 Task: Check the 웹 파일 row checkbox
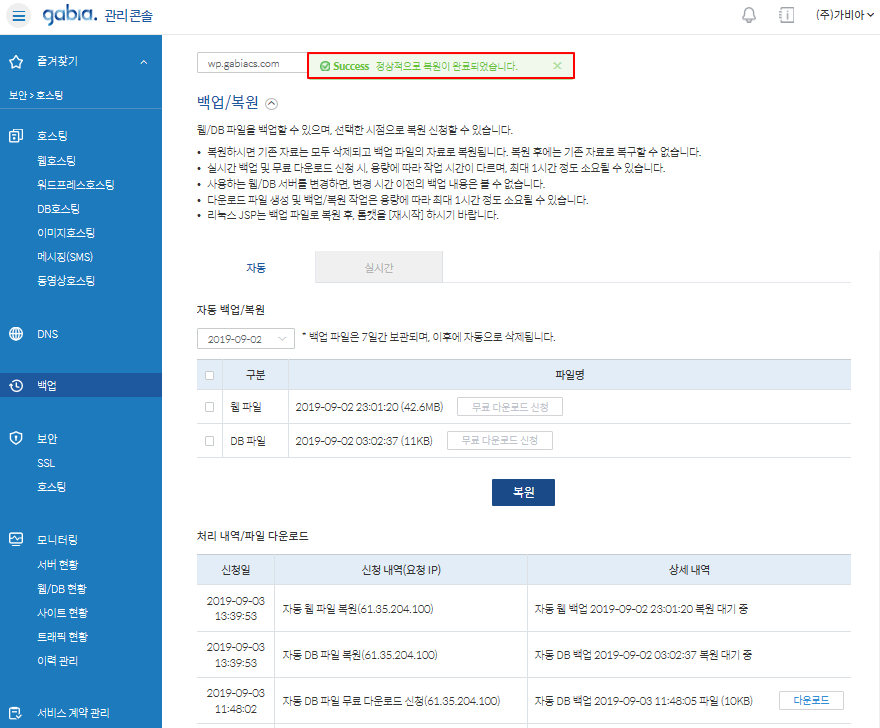209,407
